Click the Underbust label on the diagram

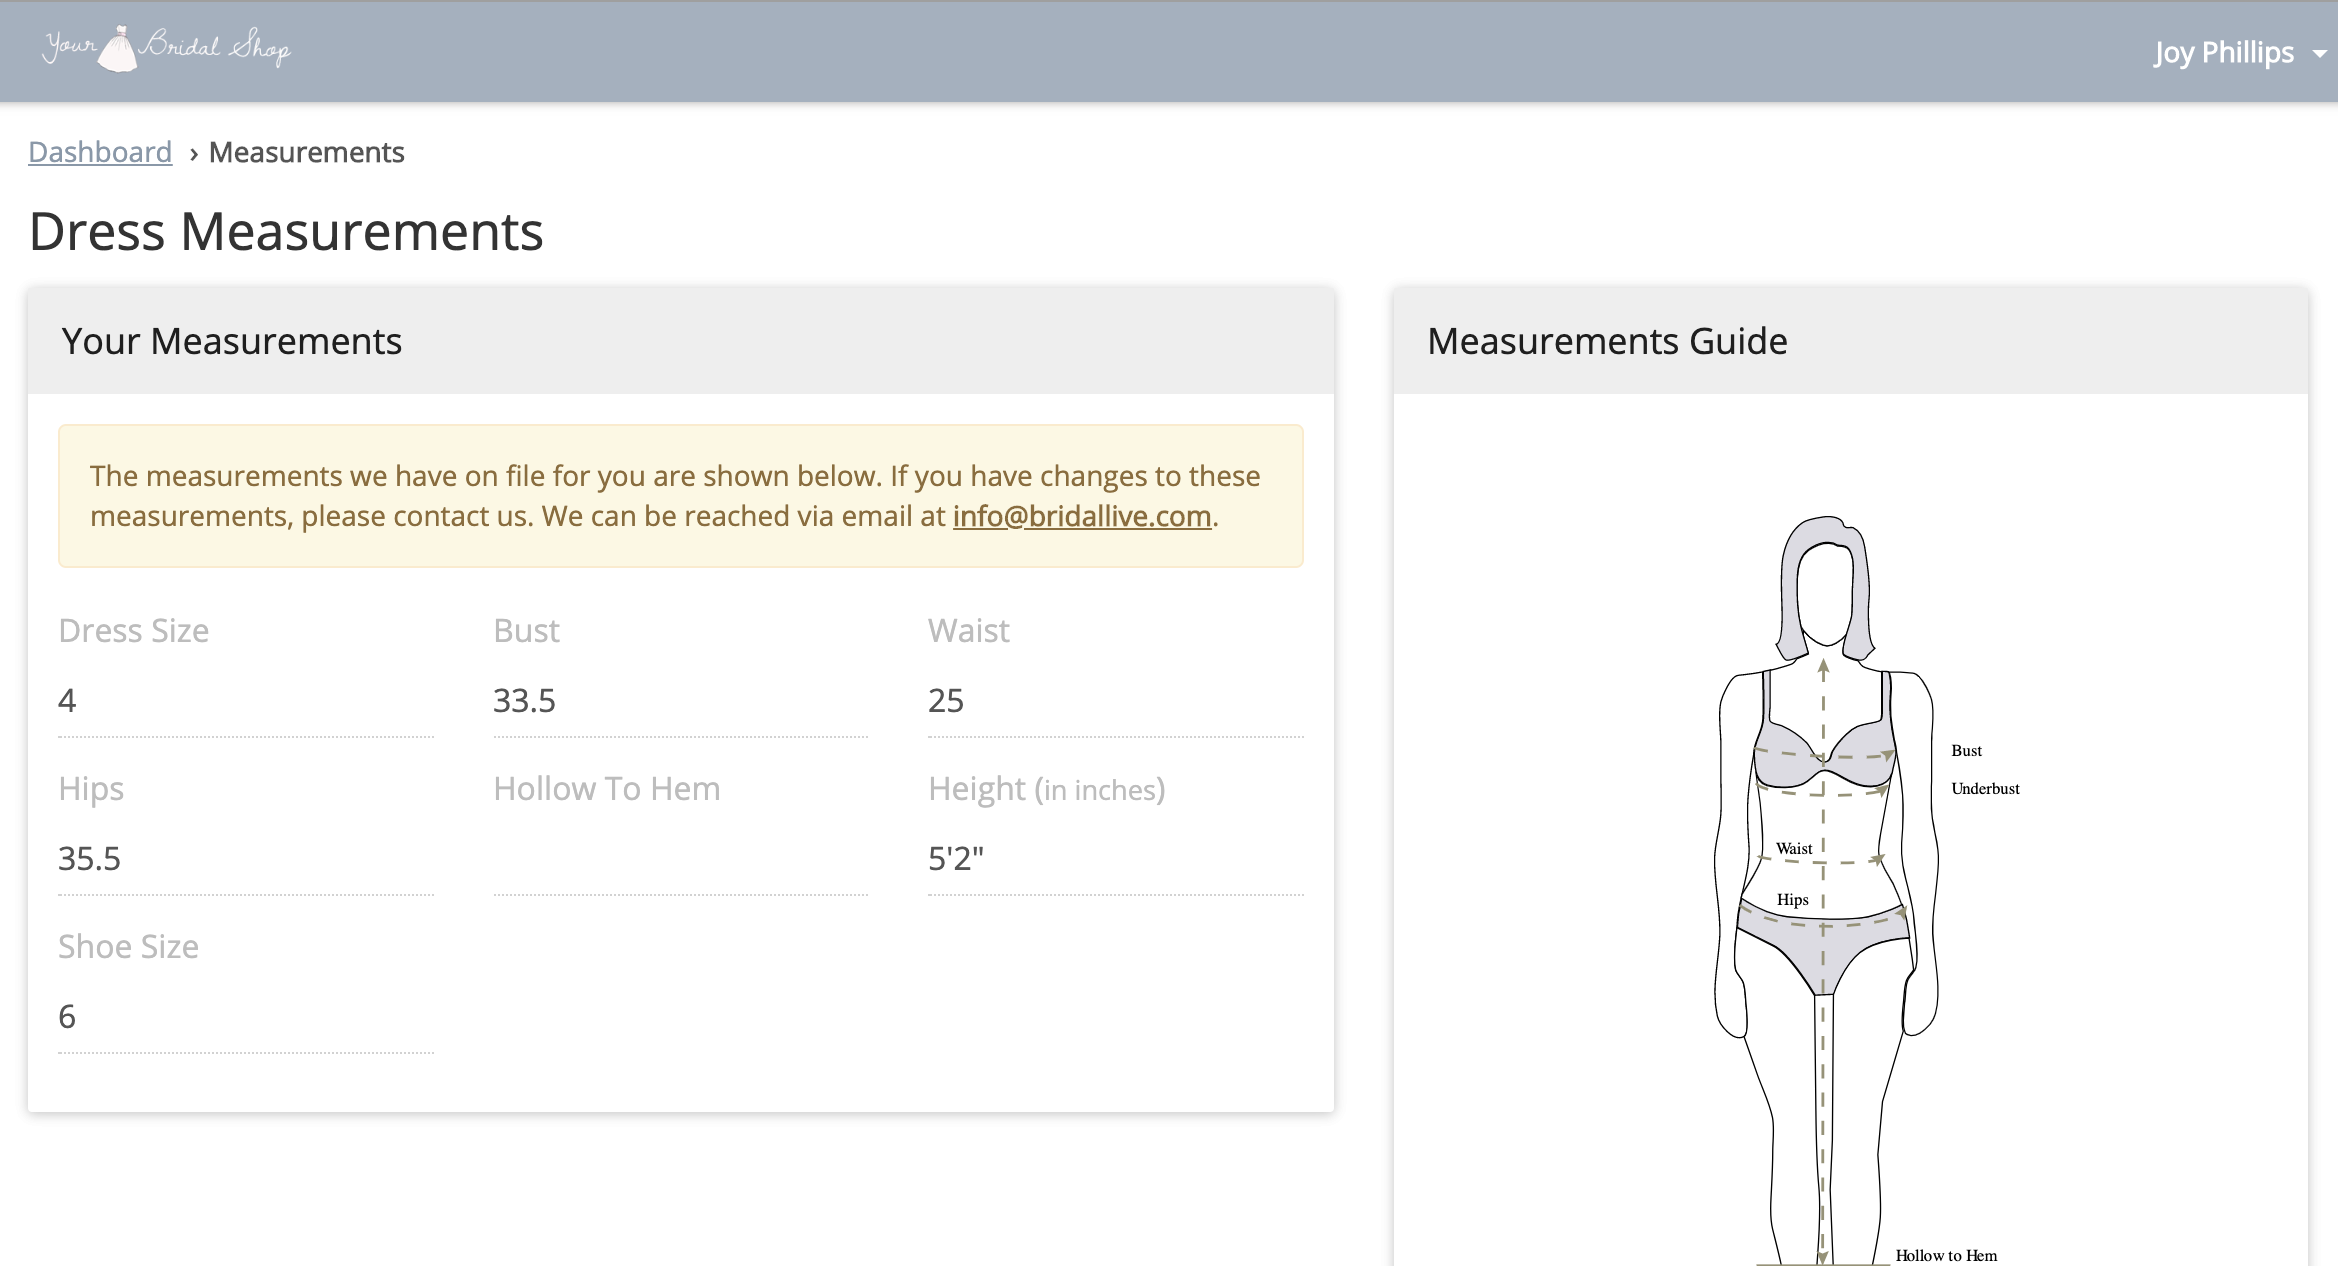point(1985,789)
